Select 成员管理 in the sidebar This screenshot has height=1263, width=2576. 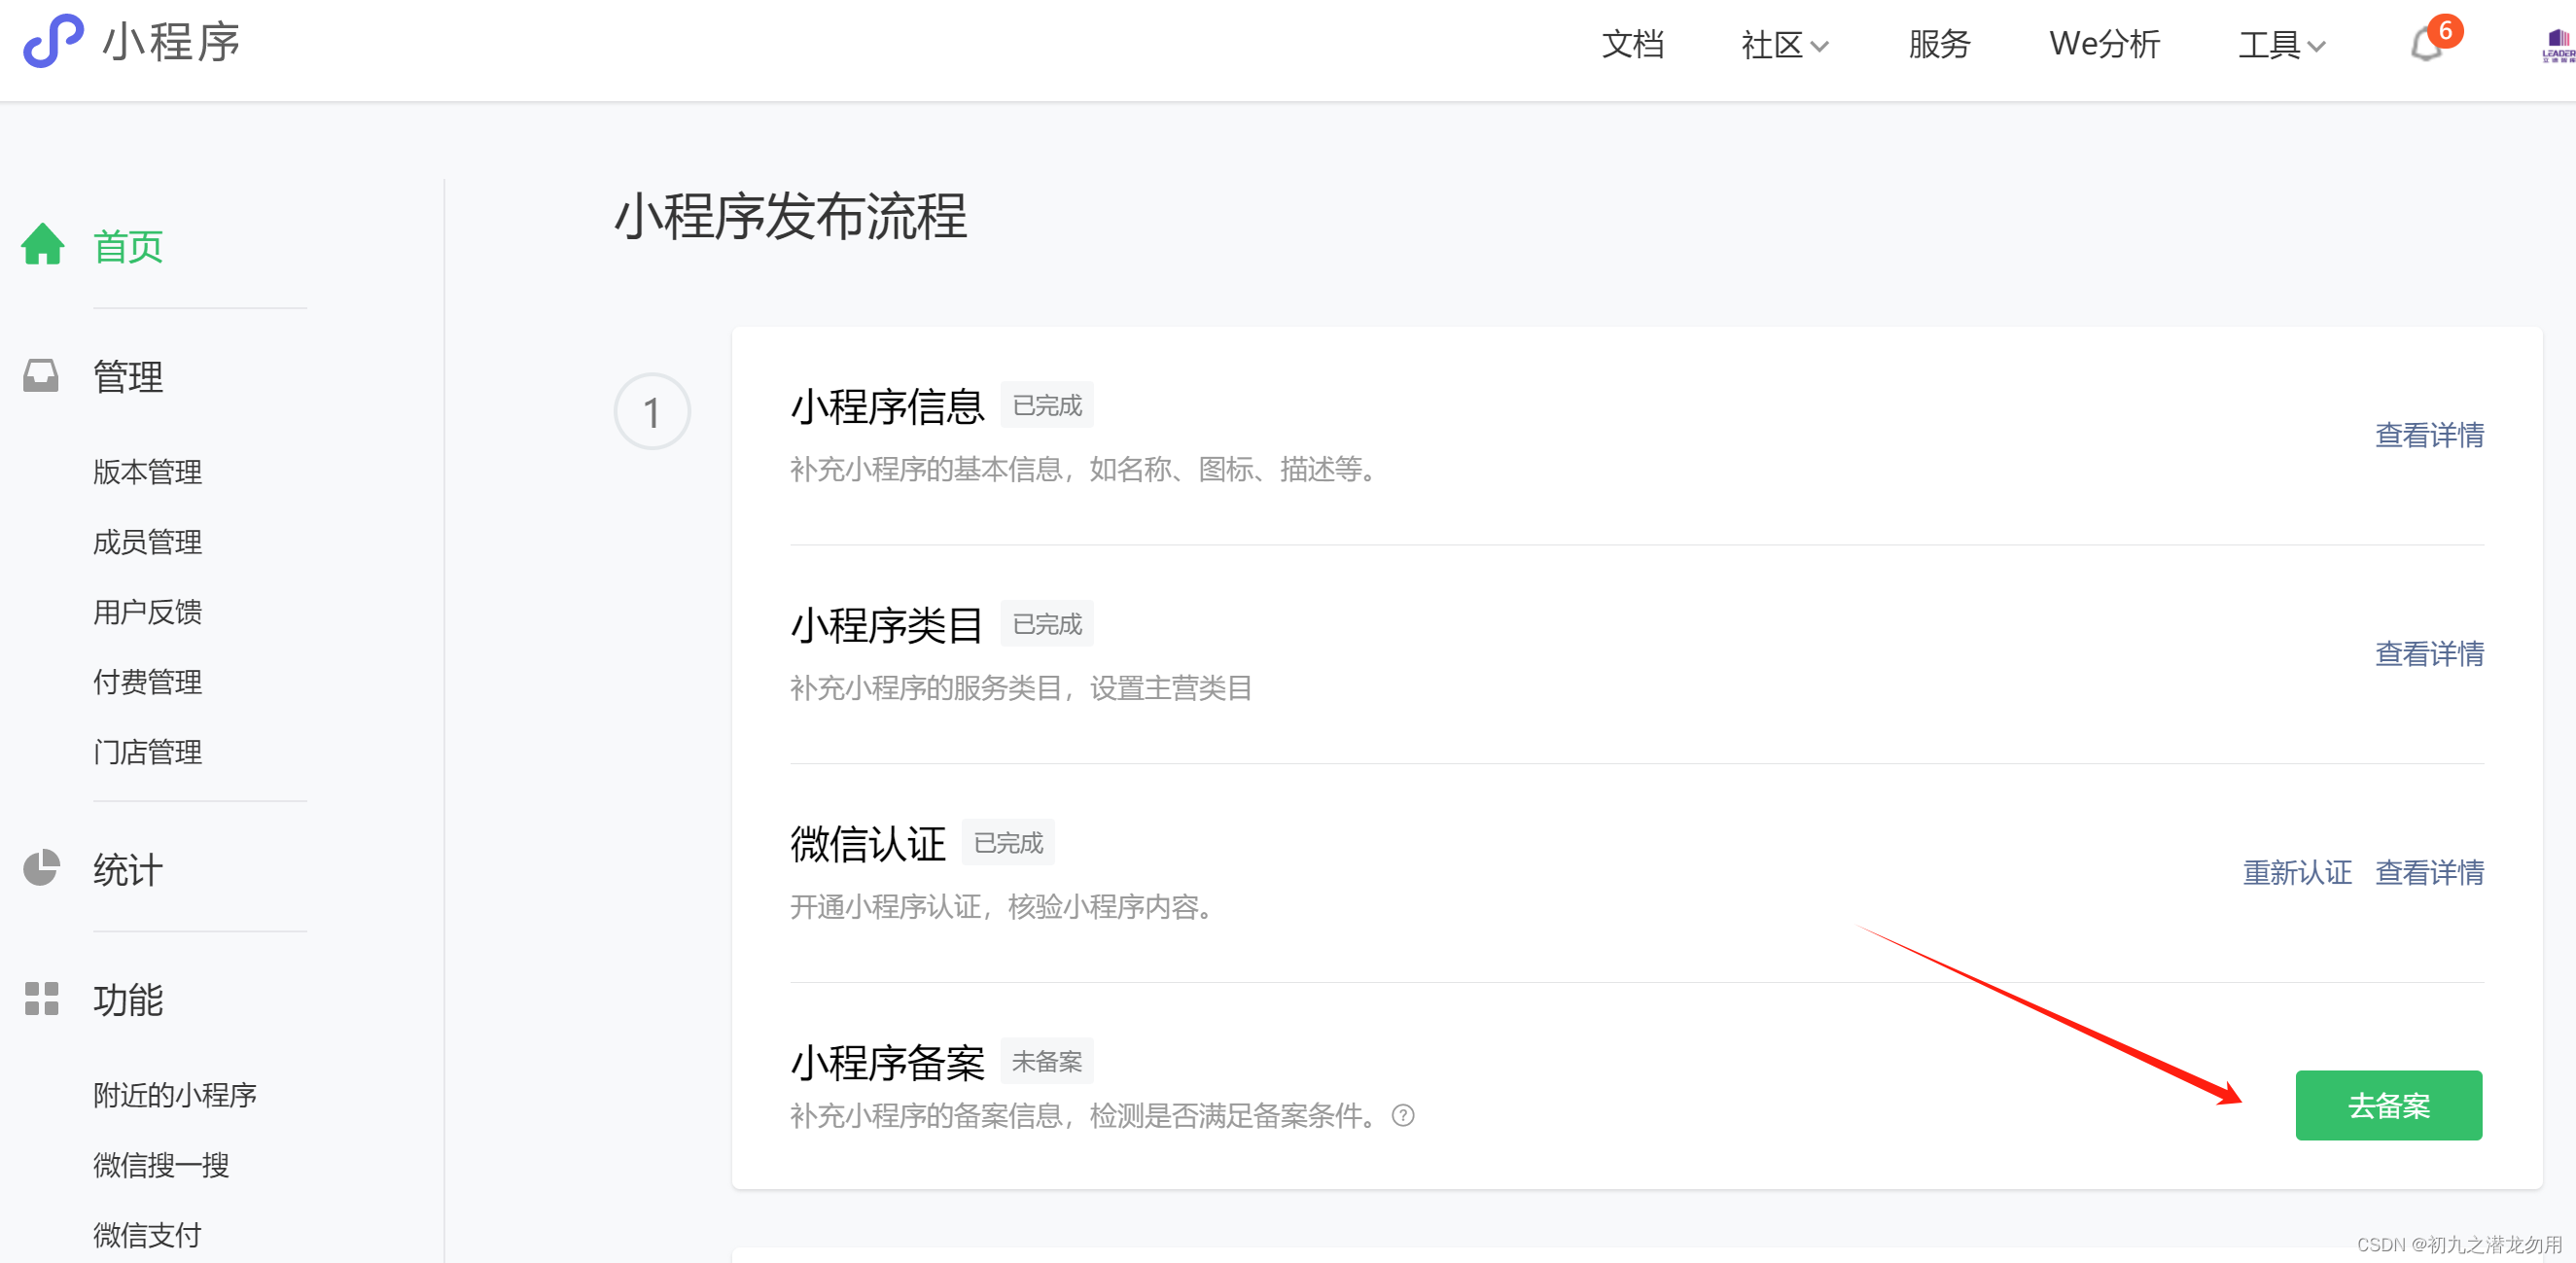147,541
